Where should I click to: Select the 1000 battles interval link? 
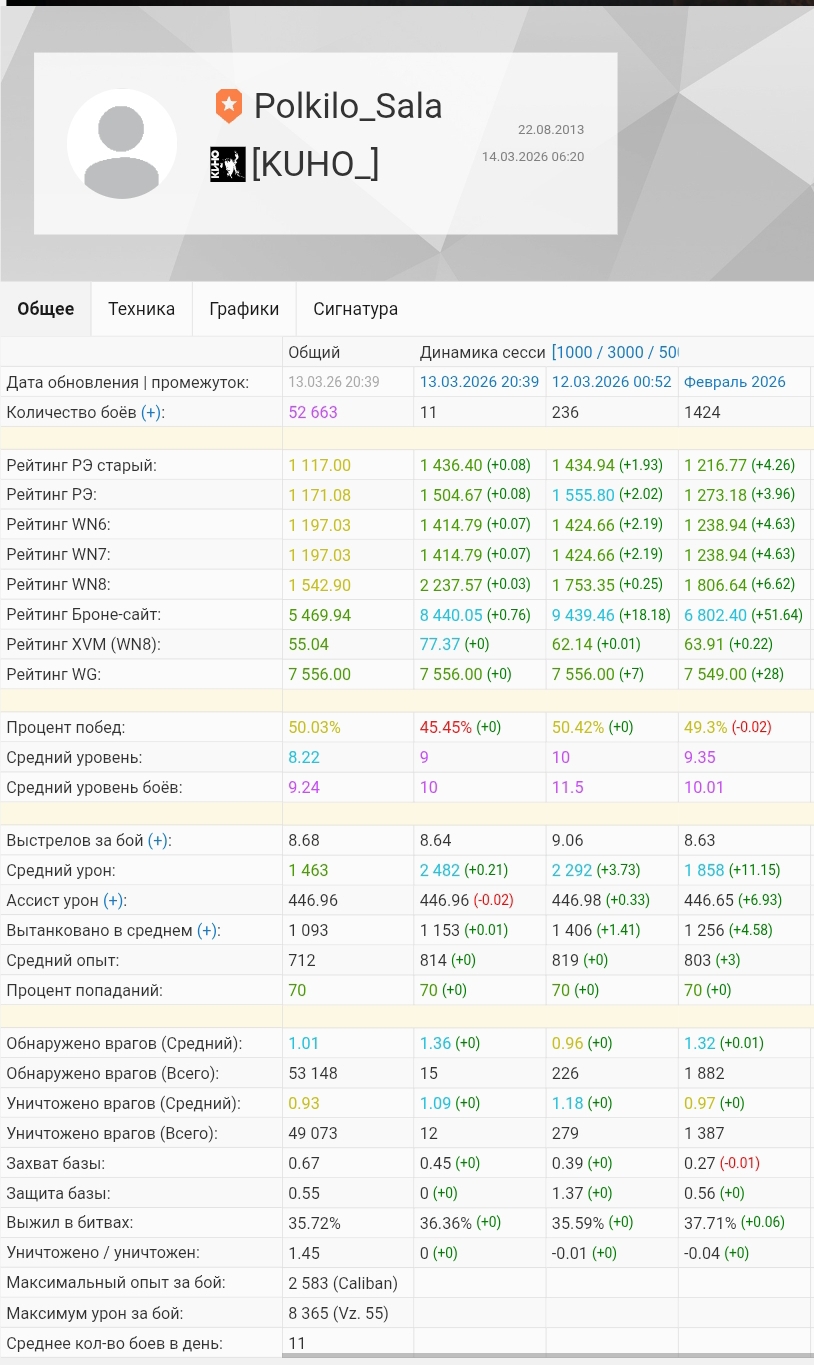point(575,352)
